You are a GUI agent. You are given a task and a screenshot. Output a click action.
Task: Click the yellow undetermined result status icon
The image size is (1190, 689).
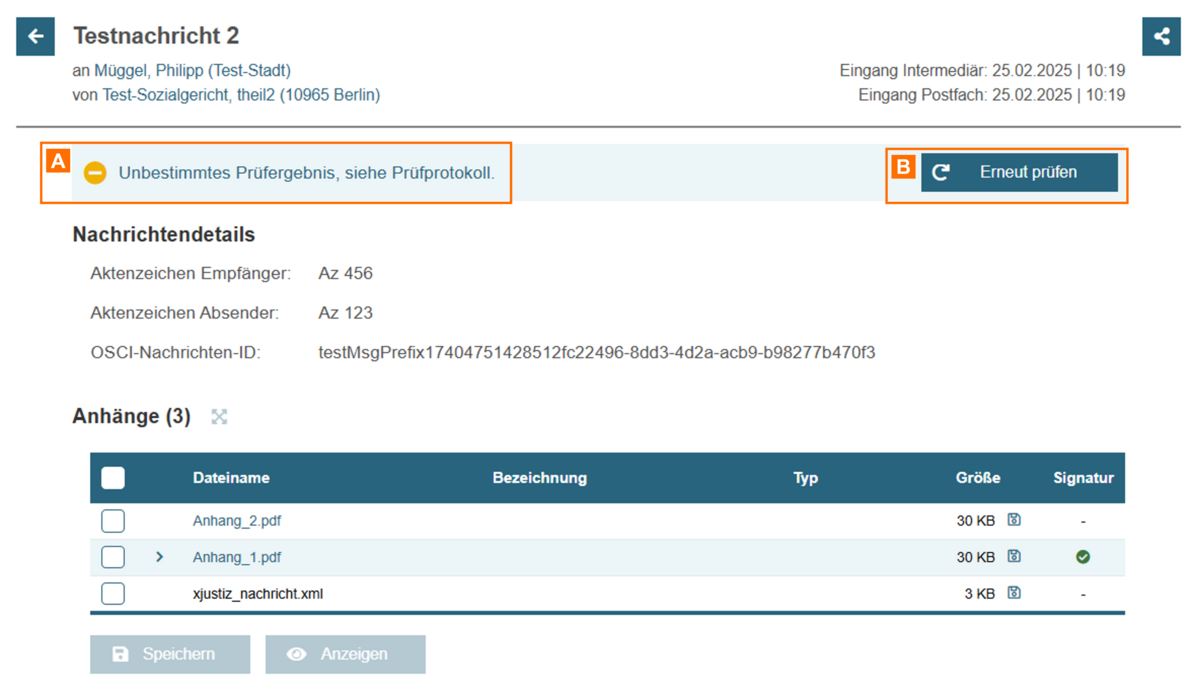tap(95, 173)
